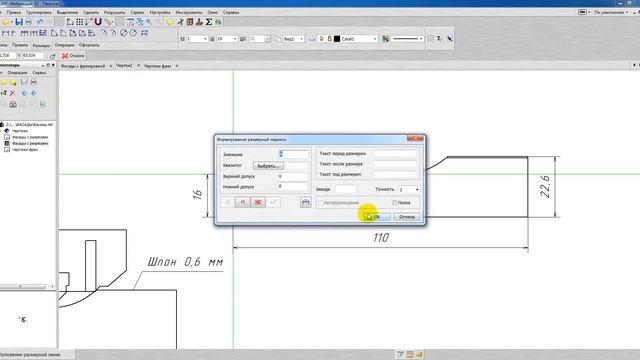The image size is (640, 360).
Task: Open the Сервис menu
Action: [x=137, y=12]
